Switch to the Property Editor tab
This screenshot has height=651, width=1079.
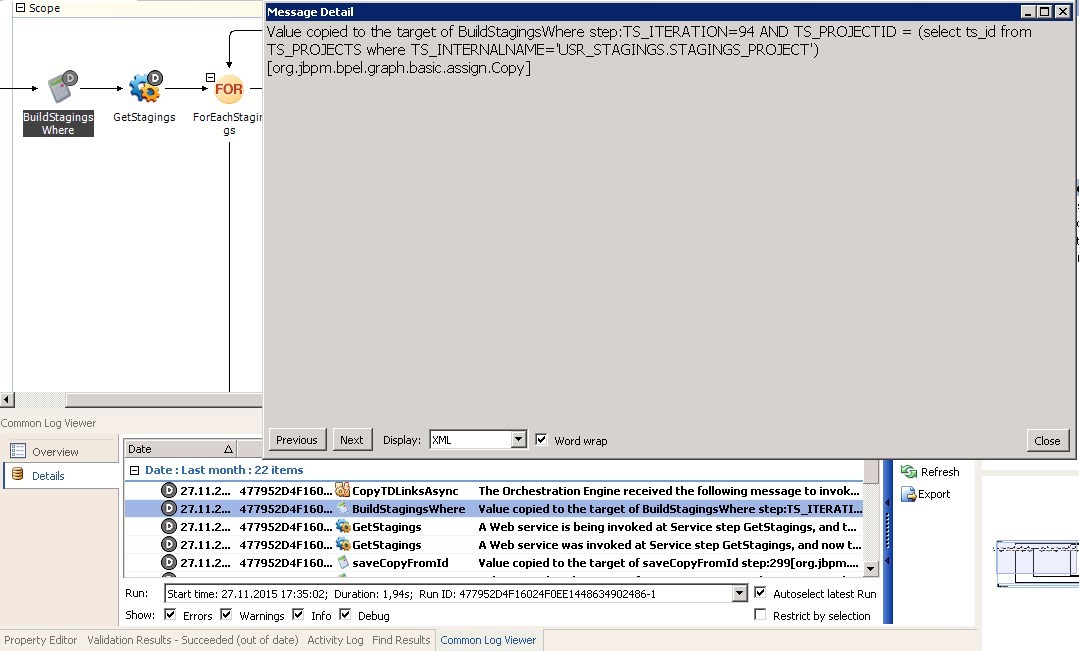[x=41, y=640]
